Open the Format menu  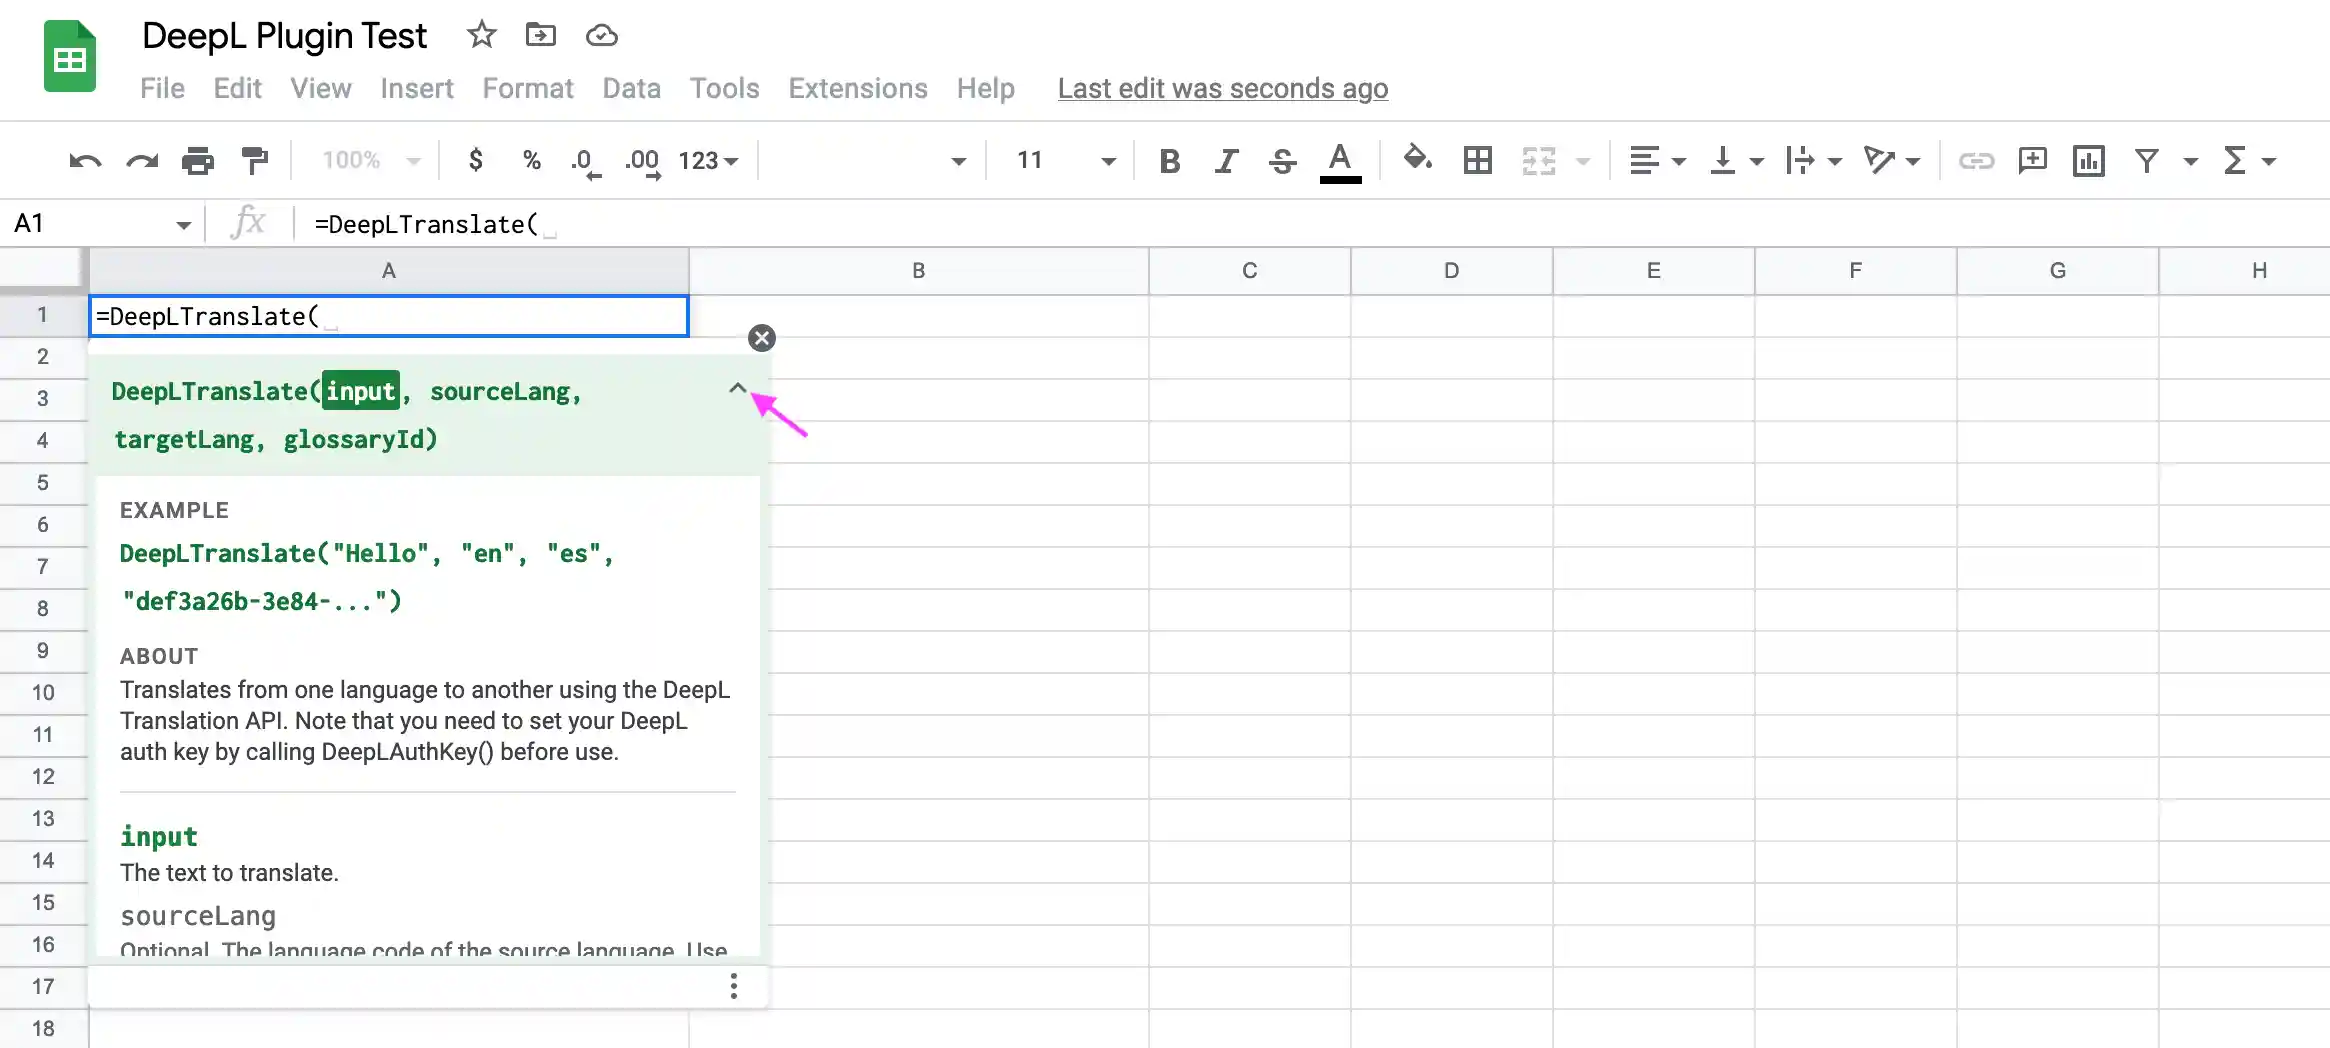click(x=528, y=88)
